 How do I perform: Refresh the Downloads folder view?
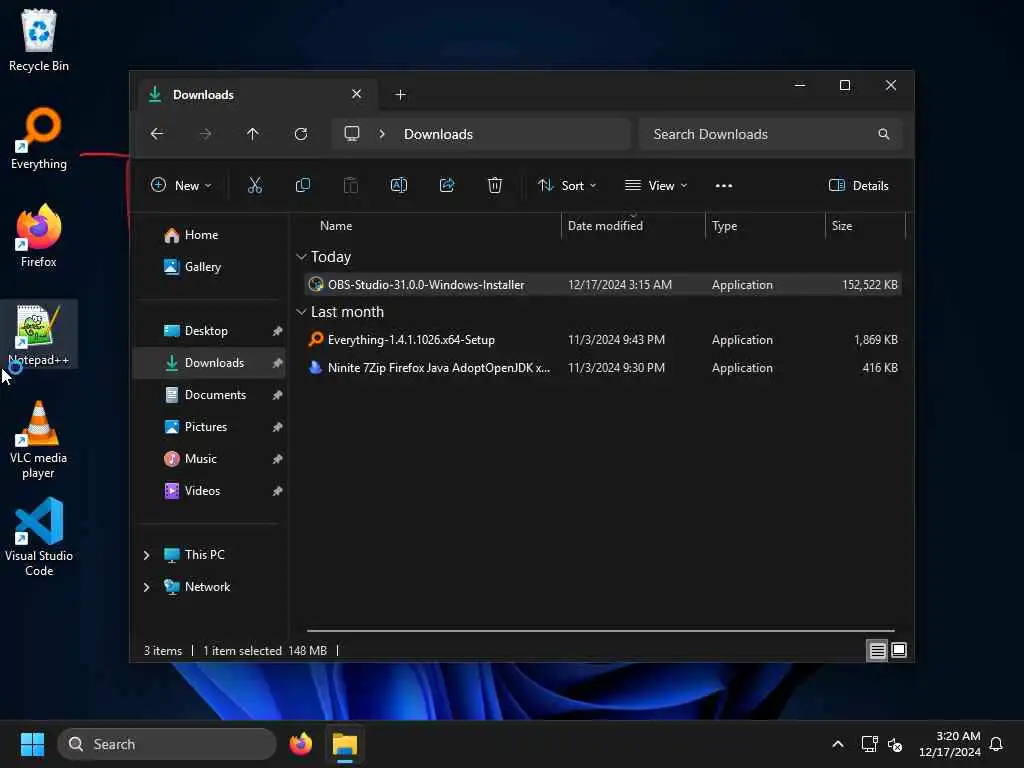click(x=301, y=134)
